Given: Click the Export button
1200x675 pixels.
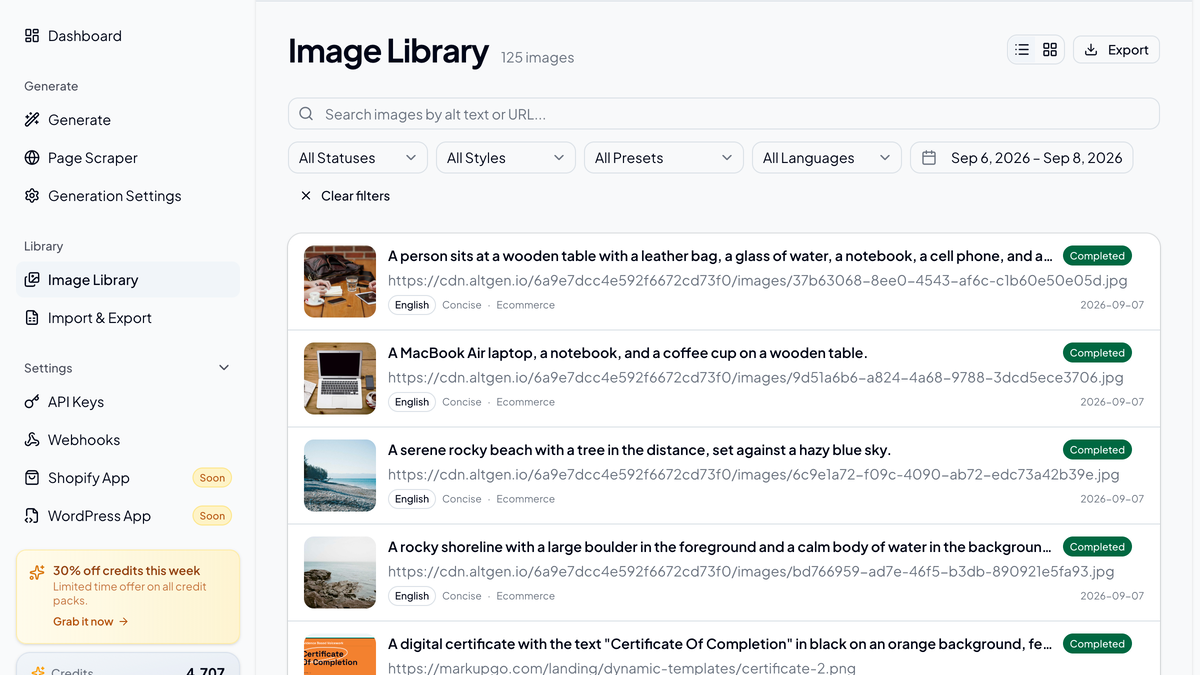Looking at the screenshot, I should click(x=1116, y=50).
